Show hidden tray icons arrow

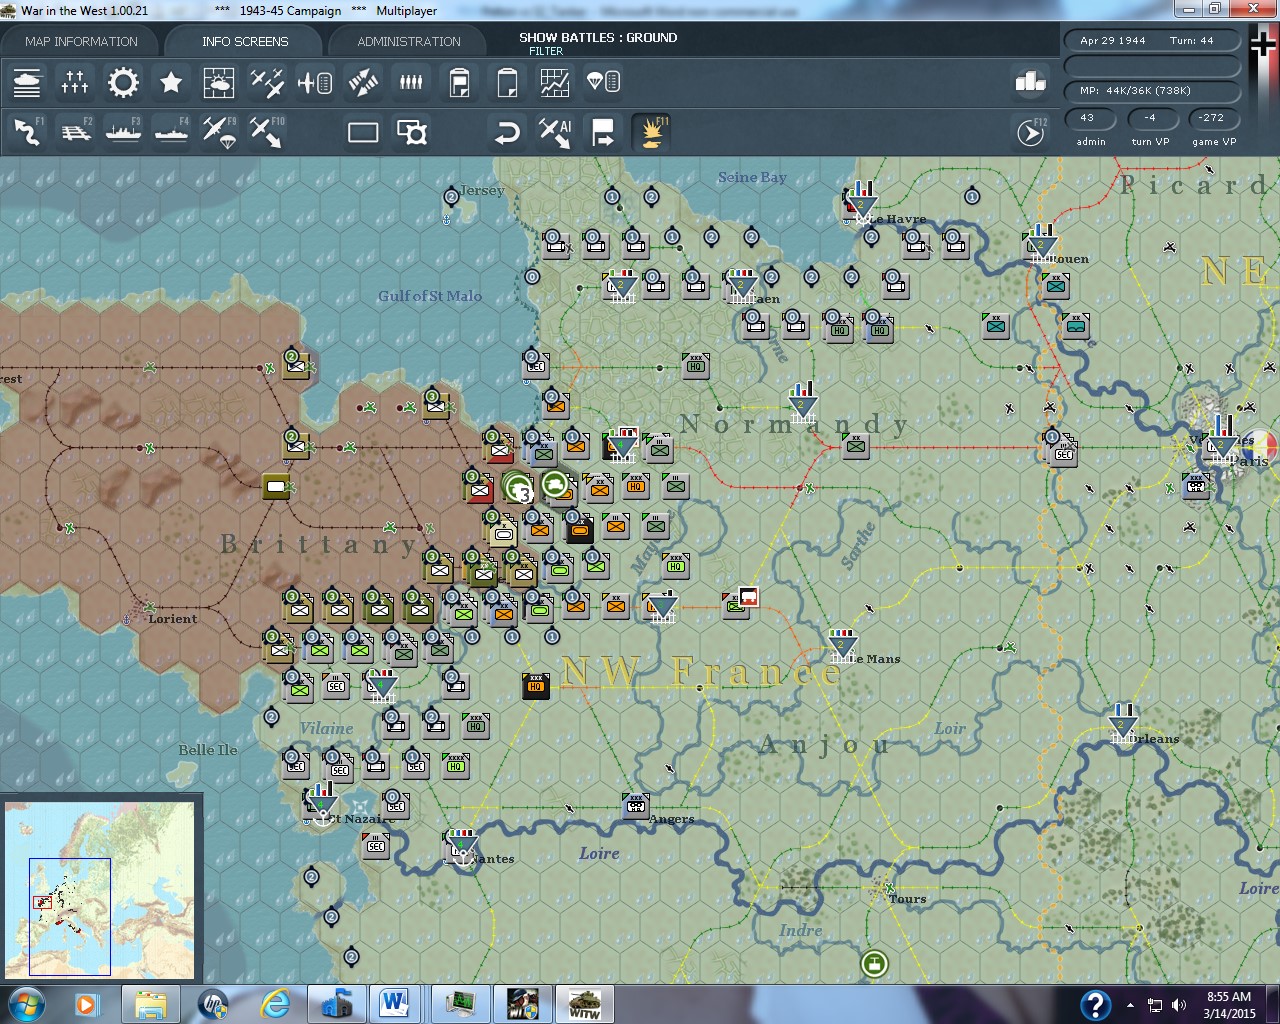pyautogui.click(x=1130, y=1005)
